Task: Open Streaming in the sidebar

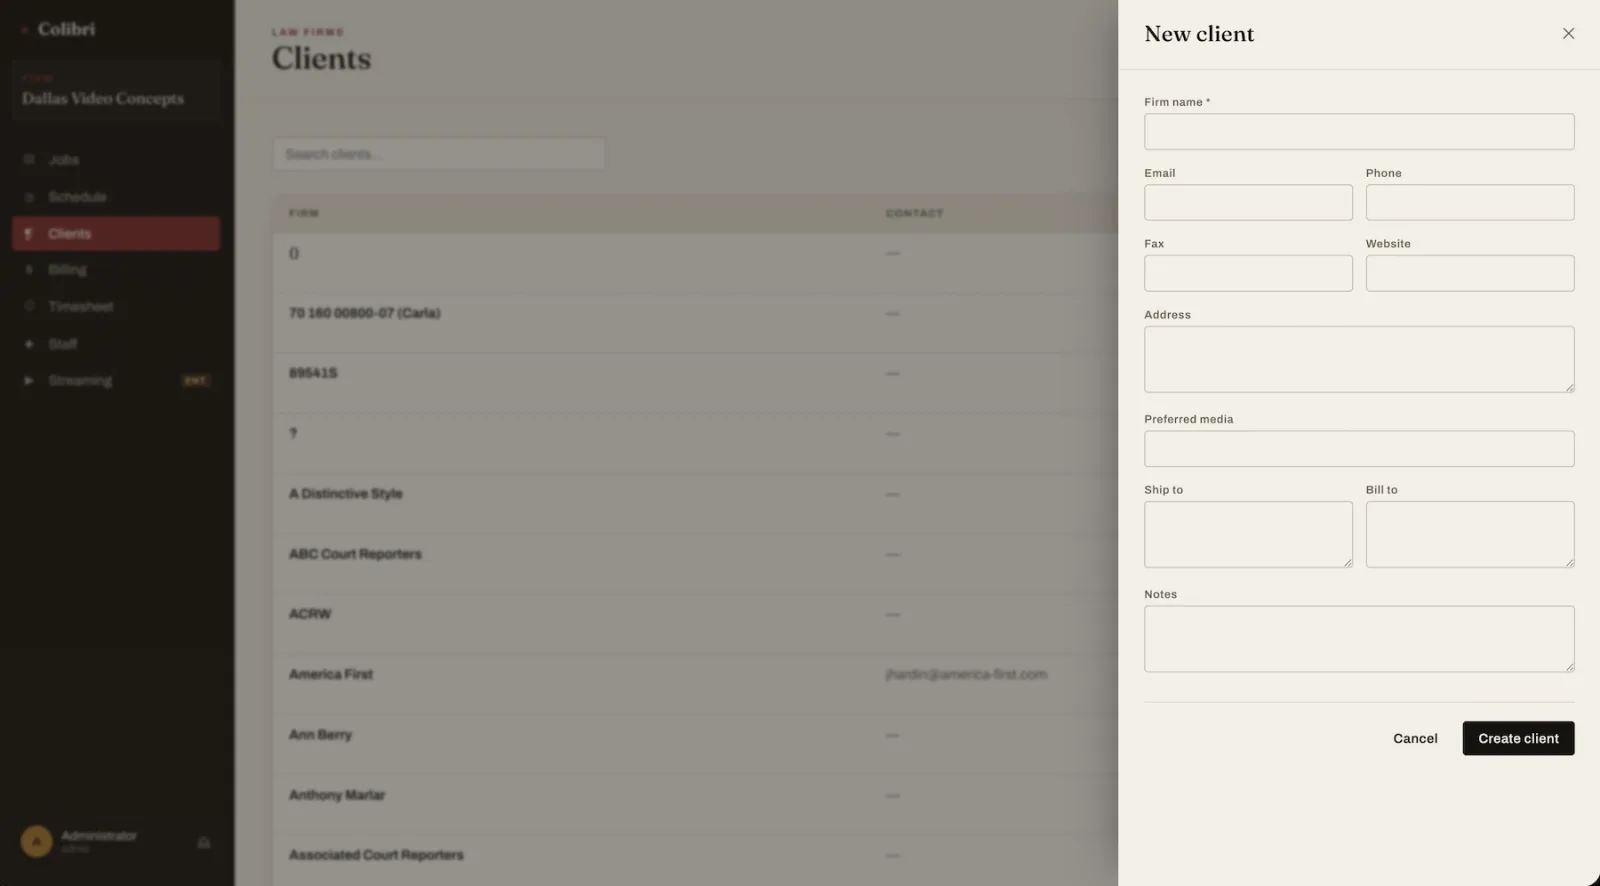Action: [x=116, y=380]
